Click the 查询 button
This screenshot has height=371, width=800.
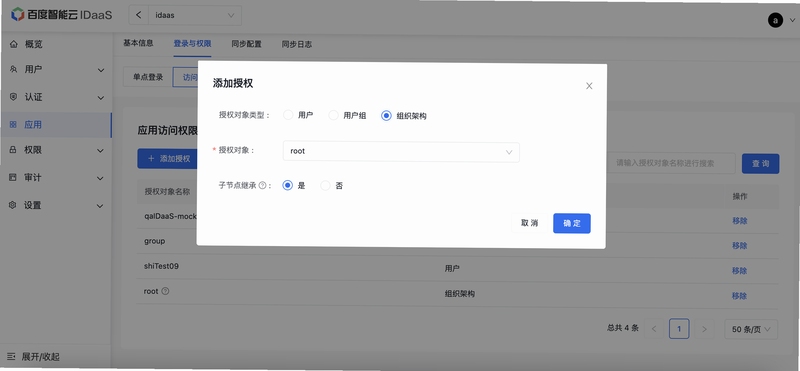(760, 163)
